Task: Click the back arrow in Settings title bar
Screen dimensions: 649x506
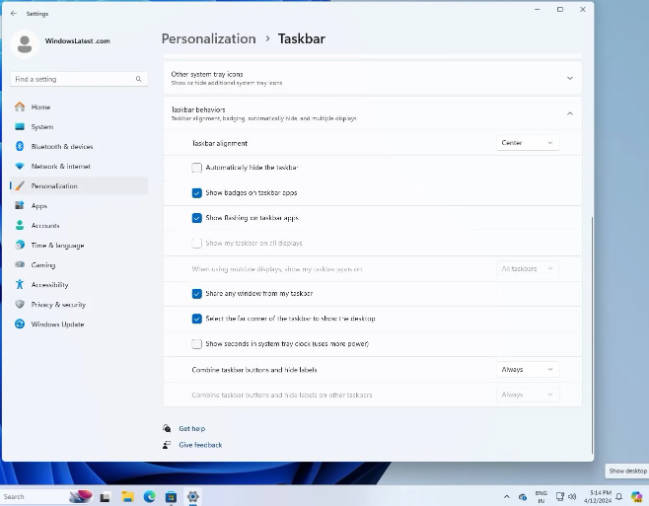Action: [13, 14]
